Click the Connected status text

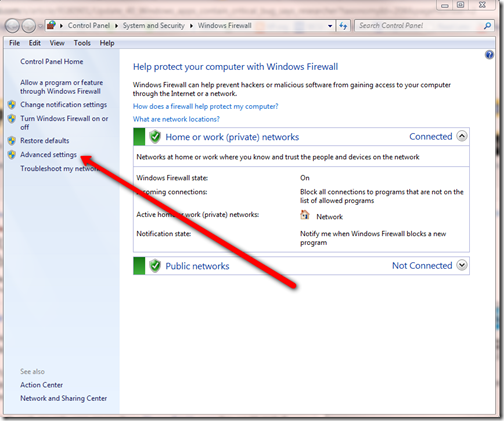431,137
